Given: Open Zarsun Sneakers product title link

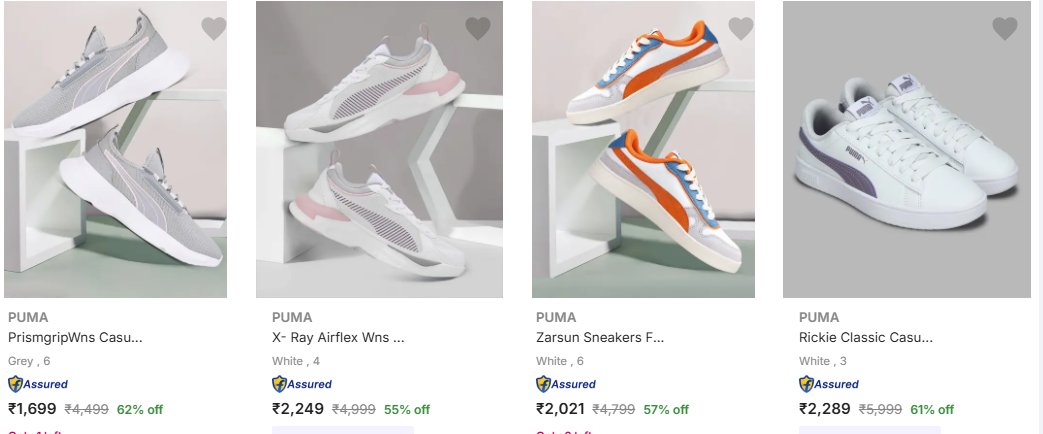Looking at the screenshot, I should coord(600,338).
